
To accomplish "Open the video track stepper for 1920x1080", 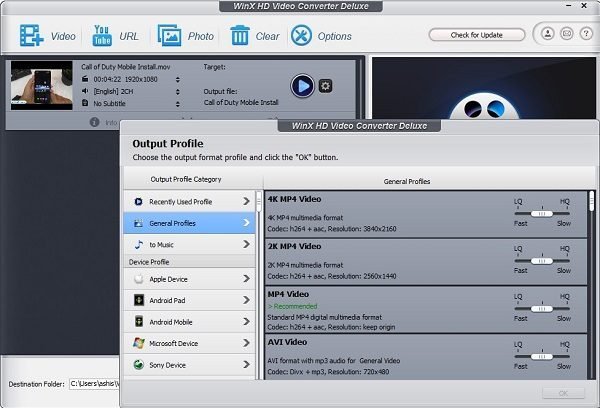I will [178, 79].
